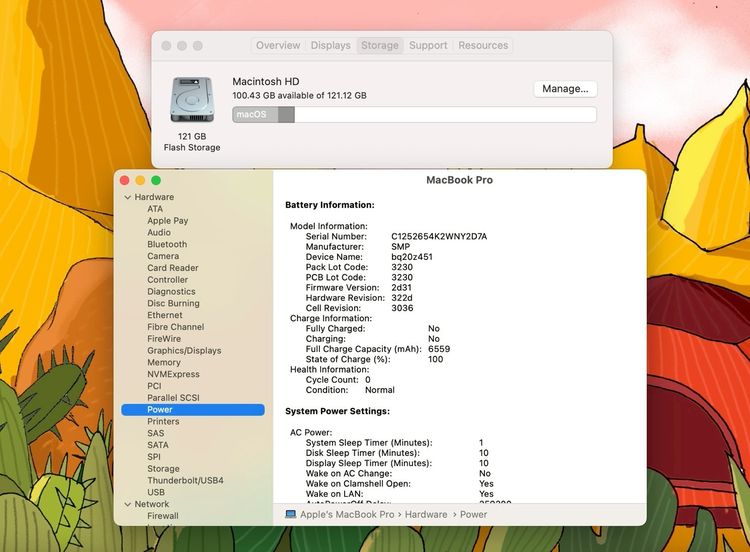Image resolution: width=750 pixels, height=552 pixels.
Task: Select SPI in the sidebar
Action: tap(154, 457)
